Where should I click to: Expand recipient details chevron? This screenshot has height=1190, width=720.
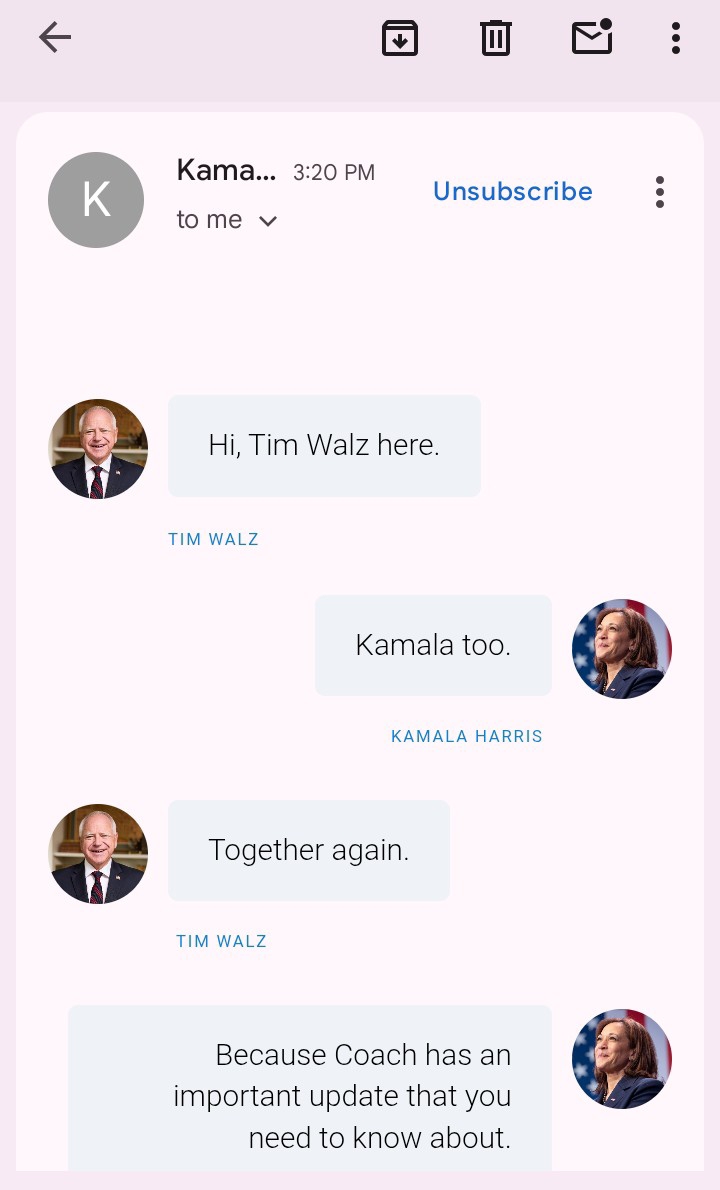(x=268, y=221)
